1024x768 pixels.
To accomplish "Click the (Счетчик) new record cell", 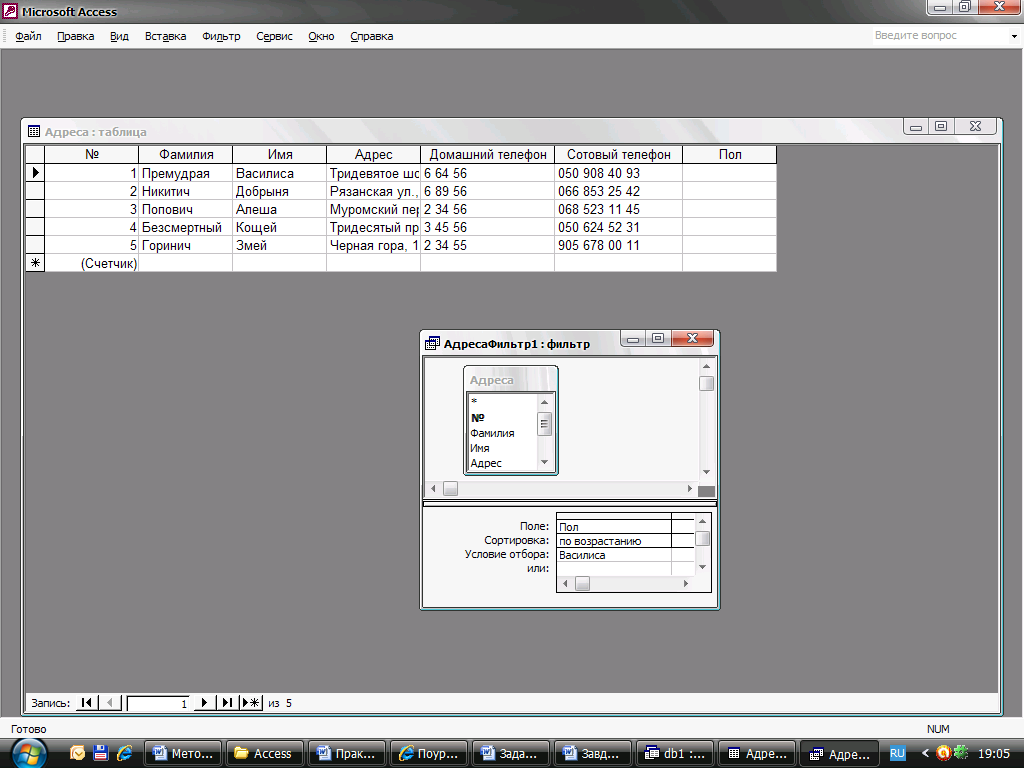I will click(x=91, y=263).
